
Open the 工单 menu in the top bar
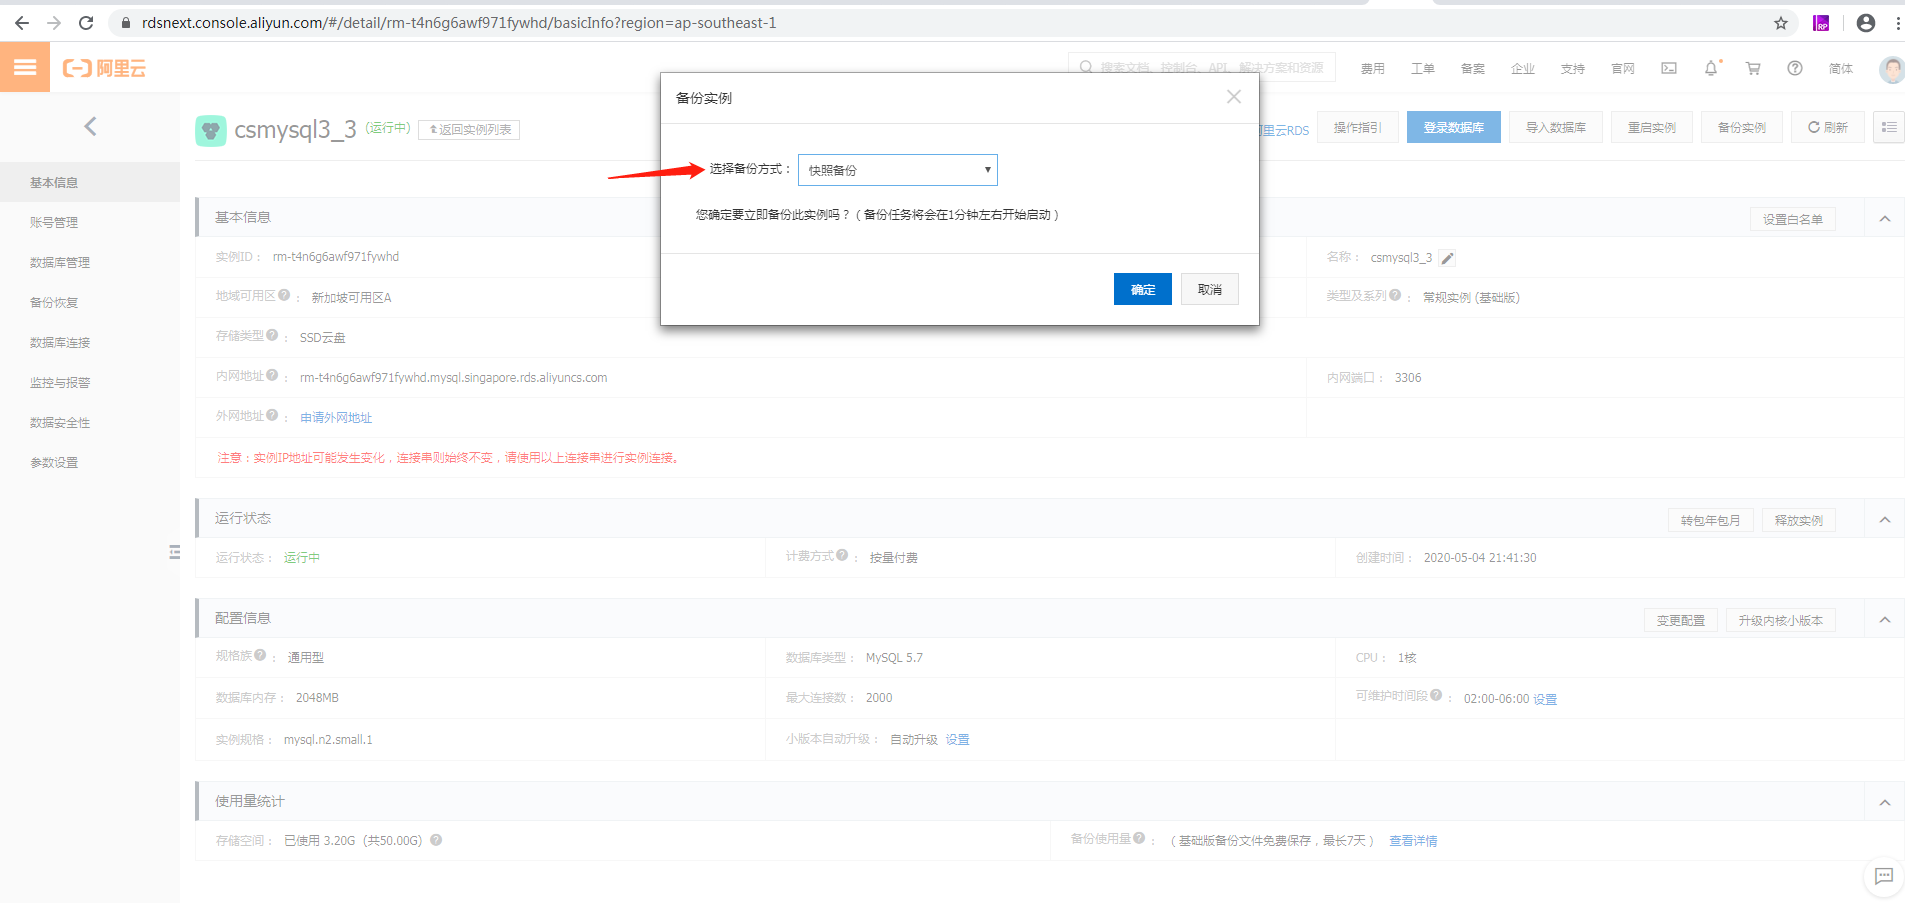coord(1422,68)
